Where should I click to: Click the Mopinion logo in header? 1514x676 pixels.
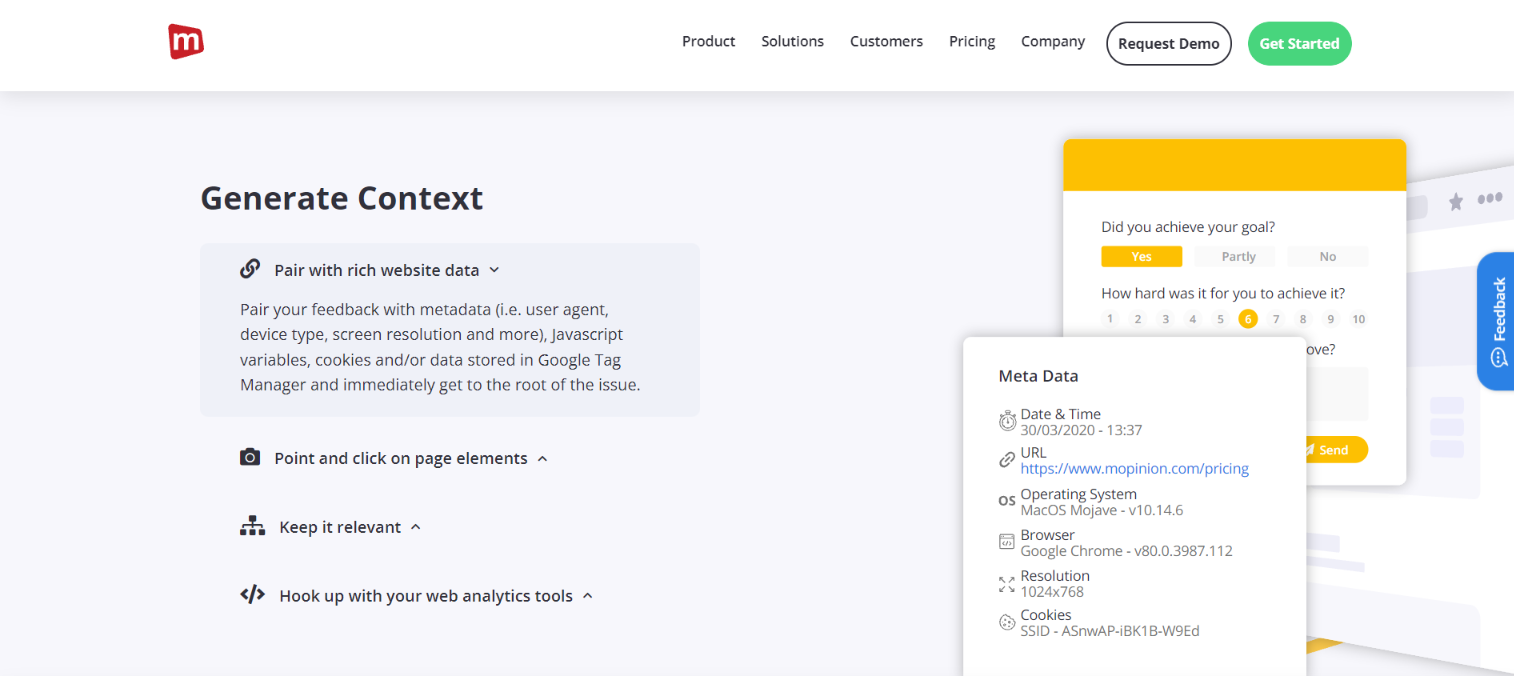pyautogui.click(x=186, y=42)
